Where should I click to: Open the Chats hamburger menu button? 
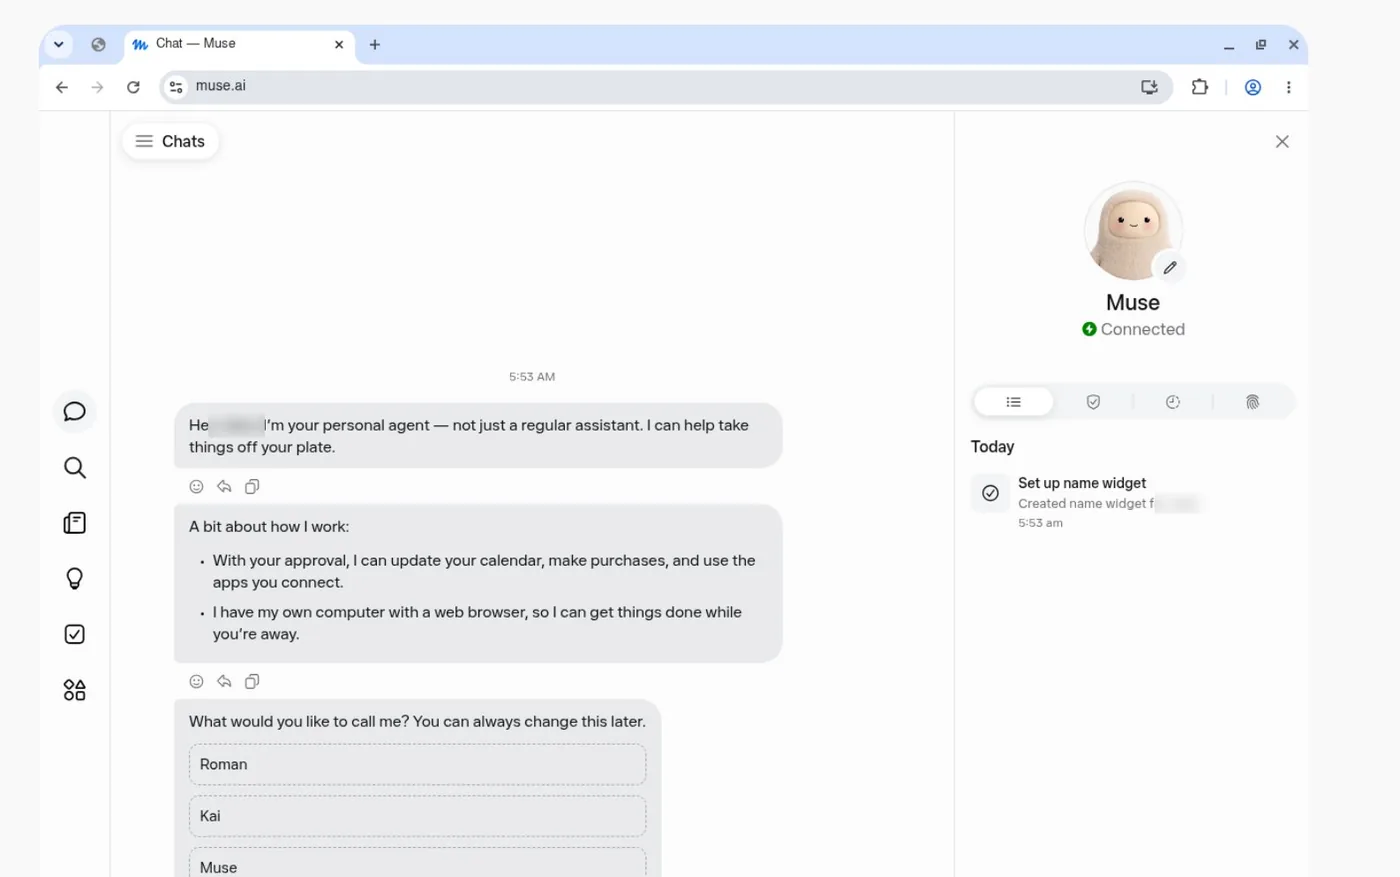click(170, 141)
